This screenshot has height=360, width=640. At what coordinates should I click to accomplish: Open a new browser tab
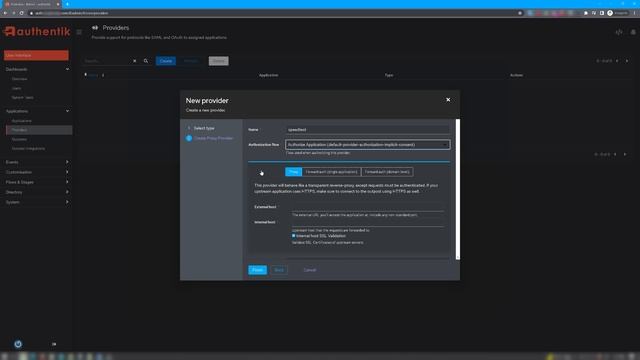coord(67,4)
